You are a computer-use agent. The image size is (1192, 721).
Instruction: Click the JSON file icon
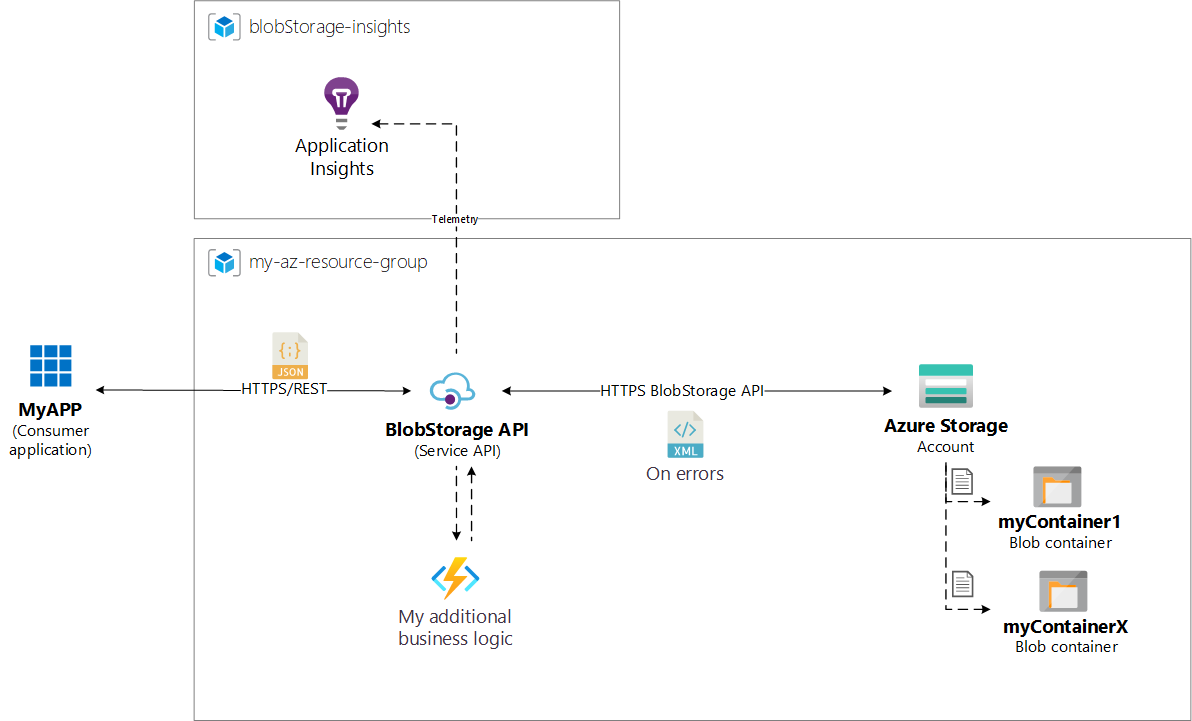290,356
